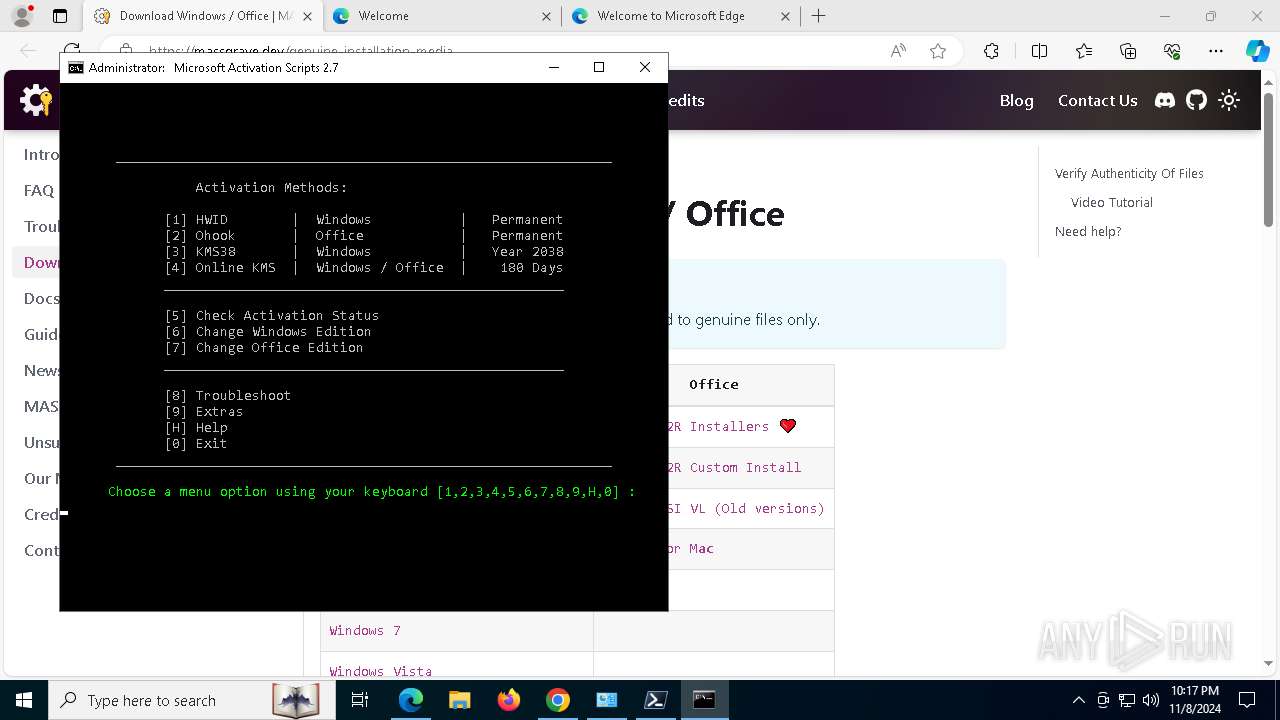Screen dimensions: 1280x720
Task: Open Verify Authenticity Of Files link
Action: click(1129, 173)
